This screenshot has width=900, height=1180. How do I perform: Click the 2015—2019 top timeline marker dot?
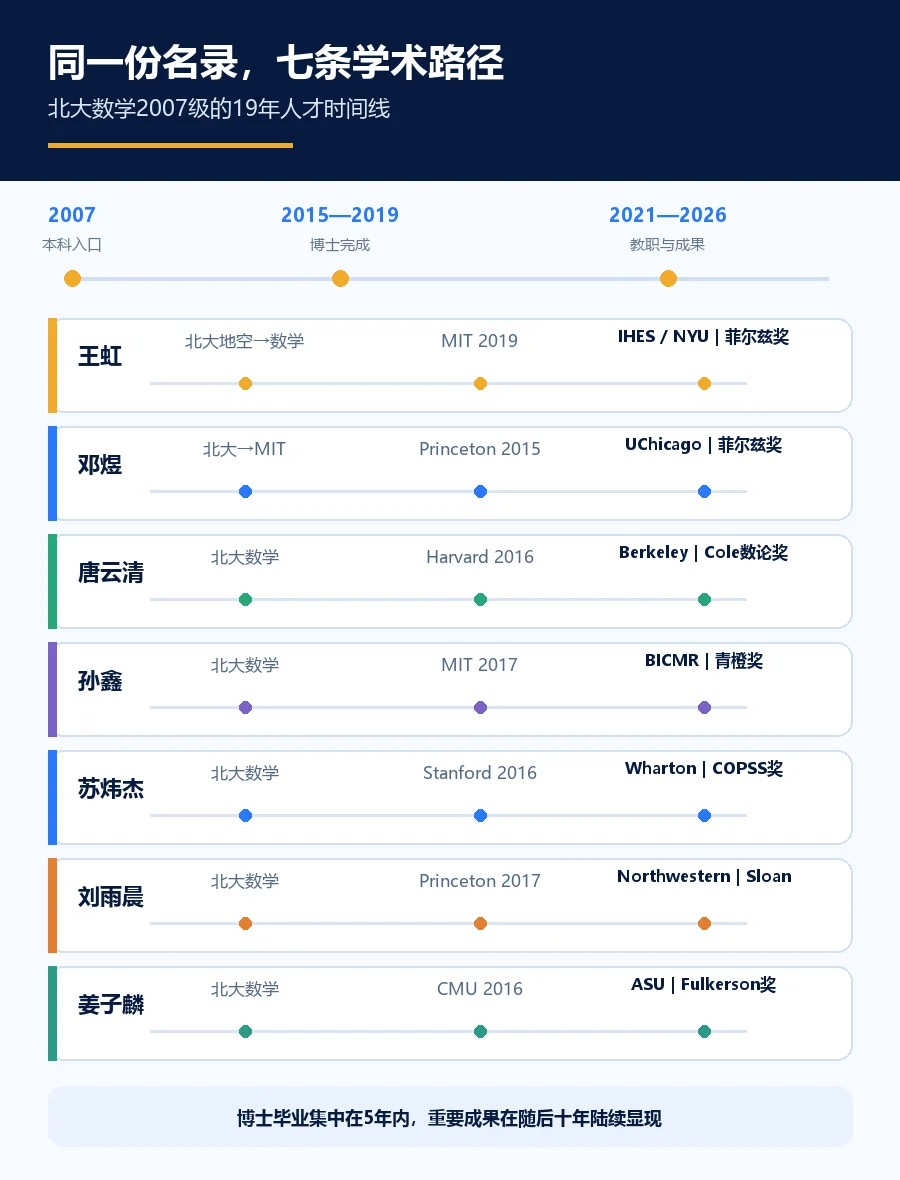point(340,279)
